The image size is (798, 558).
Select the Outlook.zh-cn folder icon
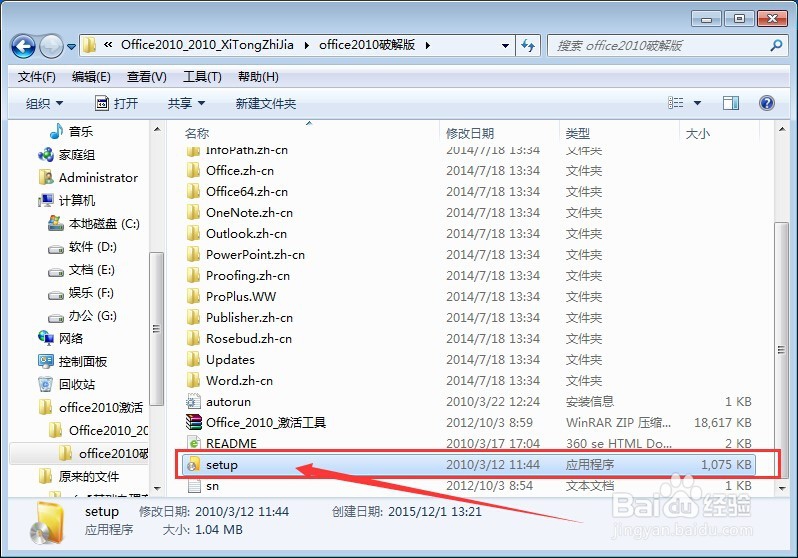click(x=193, y=233)
